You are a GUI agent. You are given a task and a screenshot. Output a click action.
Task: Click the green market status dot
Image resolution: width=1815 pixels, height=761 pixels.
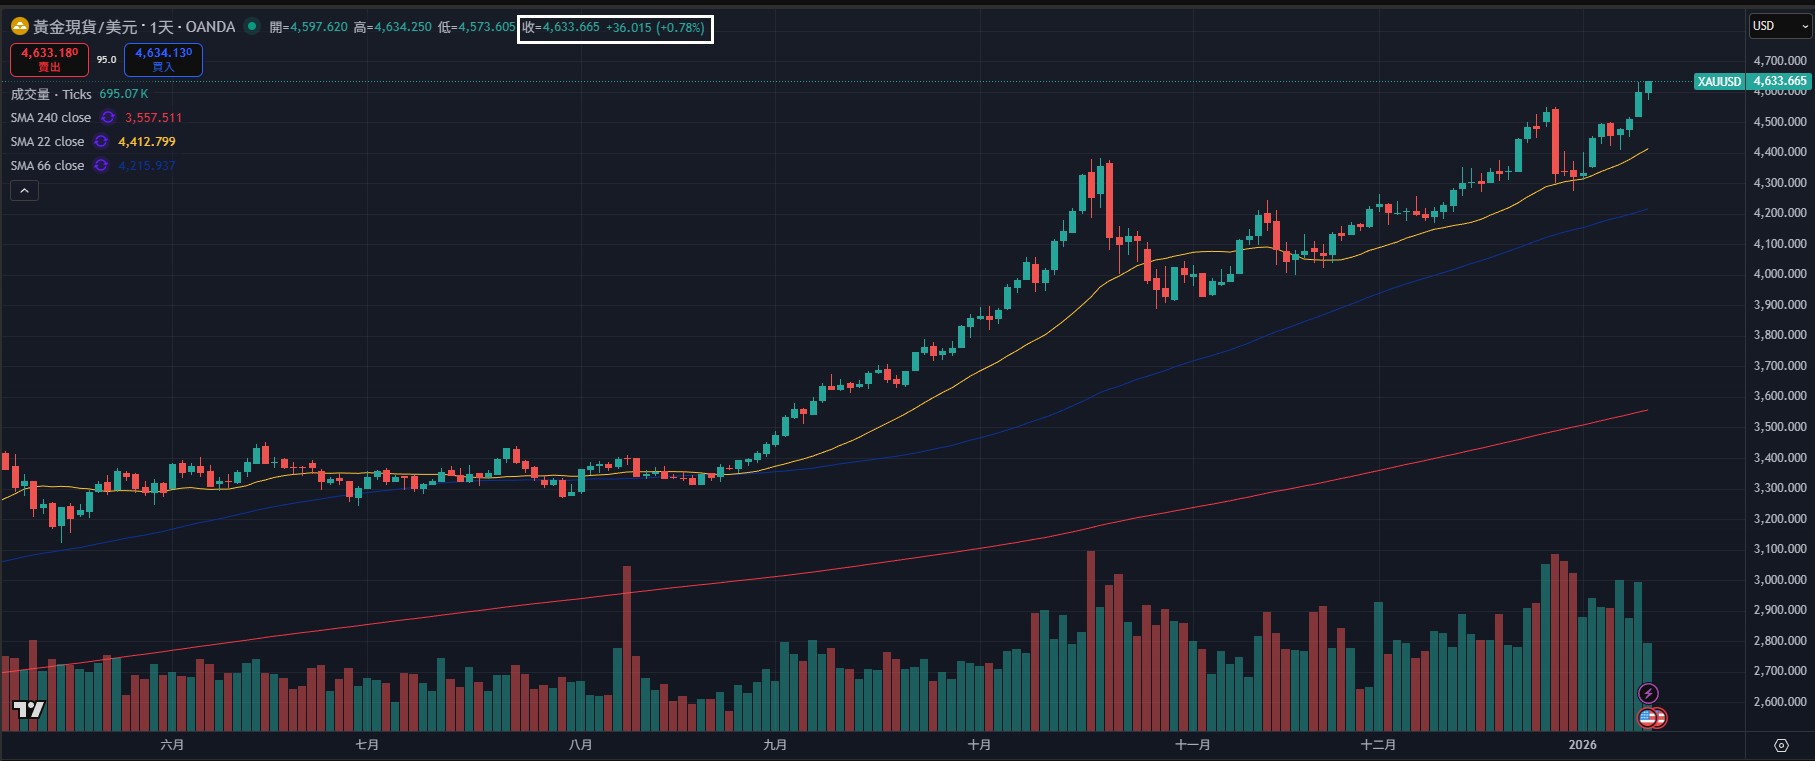tap(252, 27)
